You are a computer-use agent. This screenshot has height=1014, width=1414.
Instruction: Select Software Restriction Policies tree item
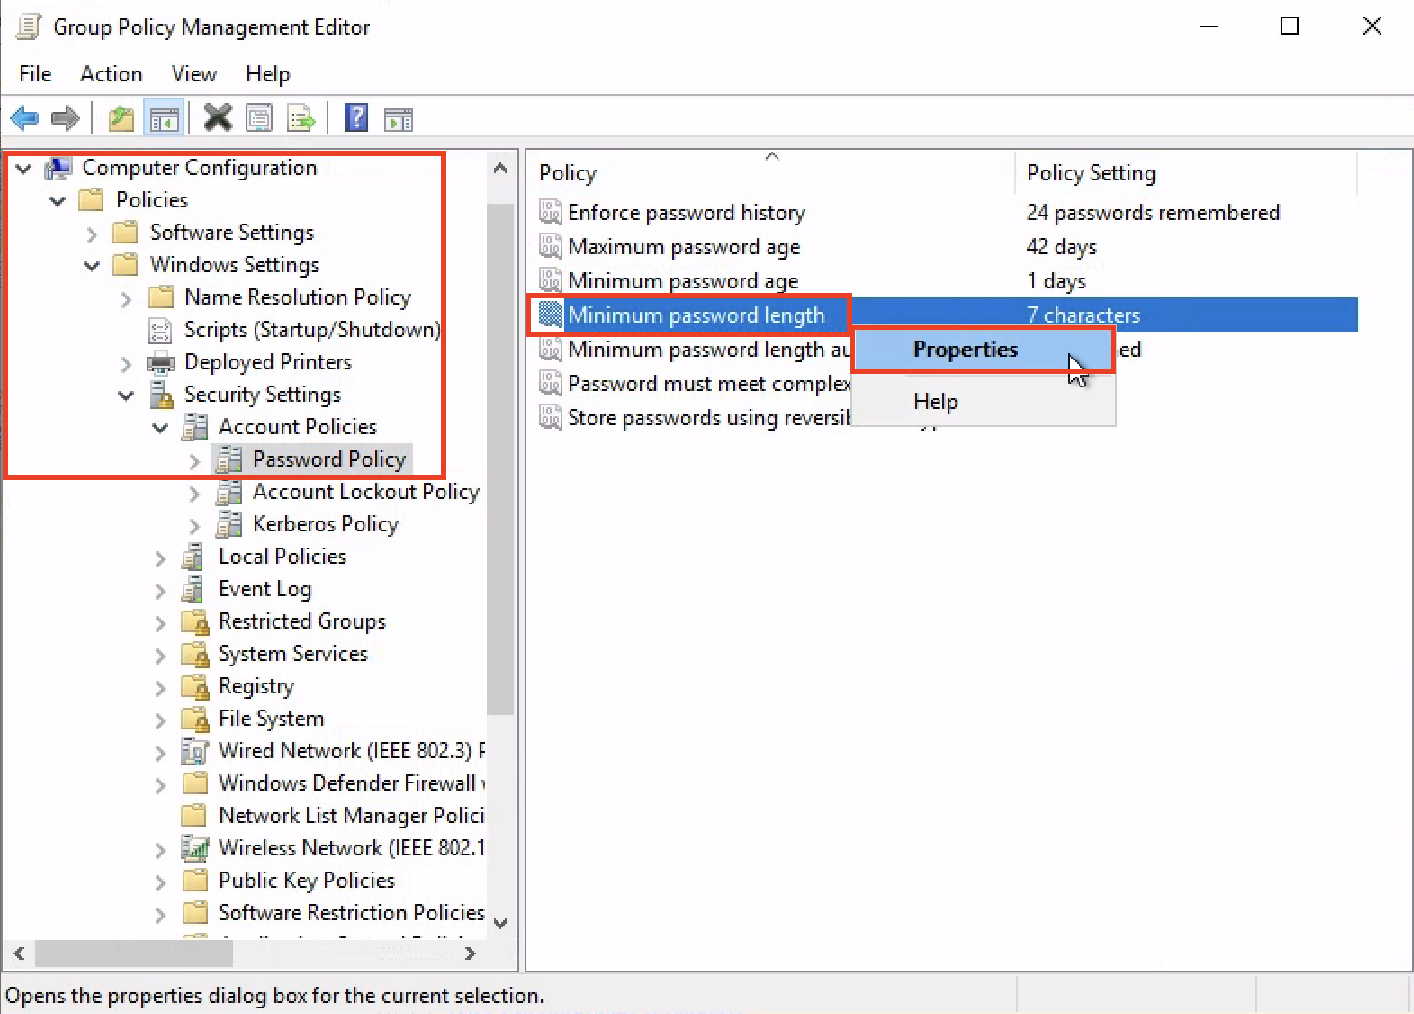point(351,913)
